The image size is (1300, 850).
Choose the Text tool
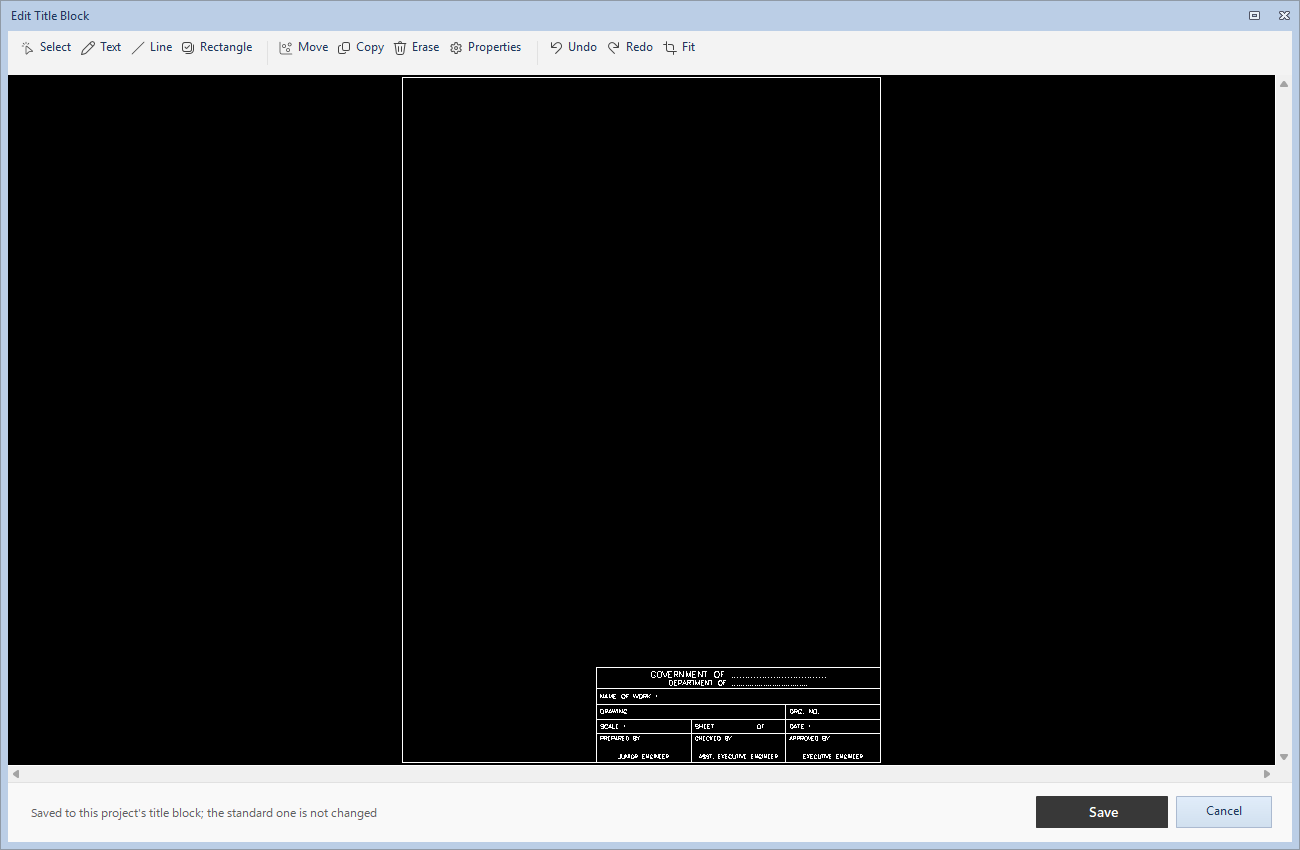point(101,47)
